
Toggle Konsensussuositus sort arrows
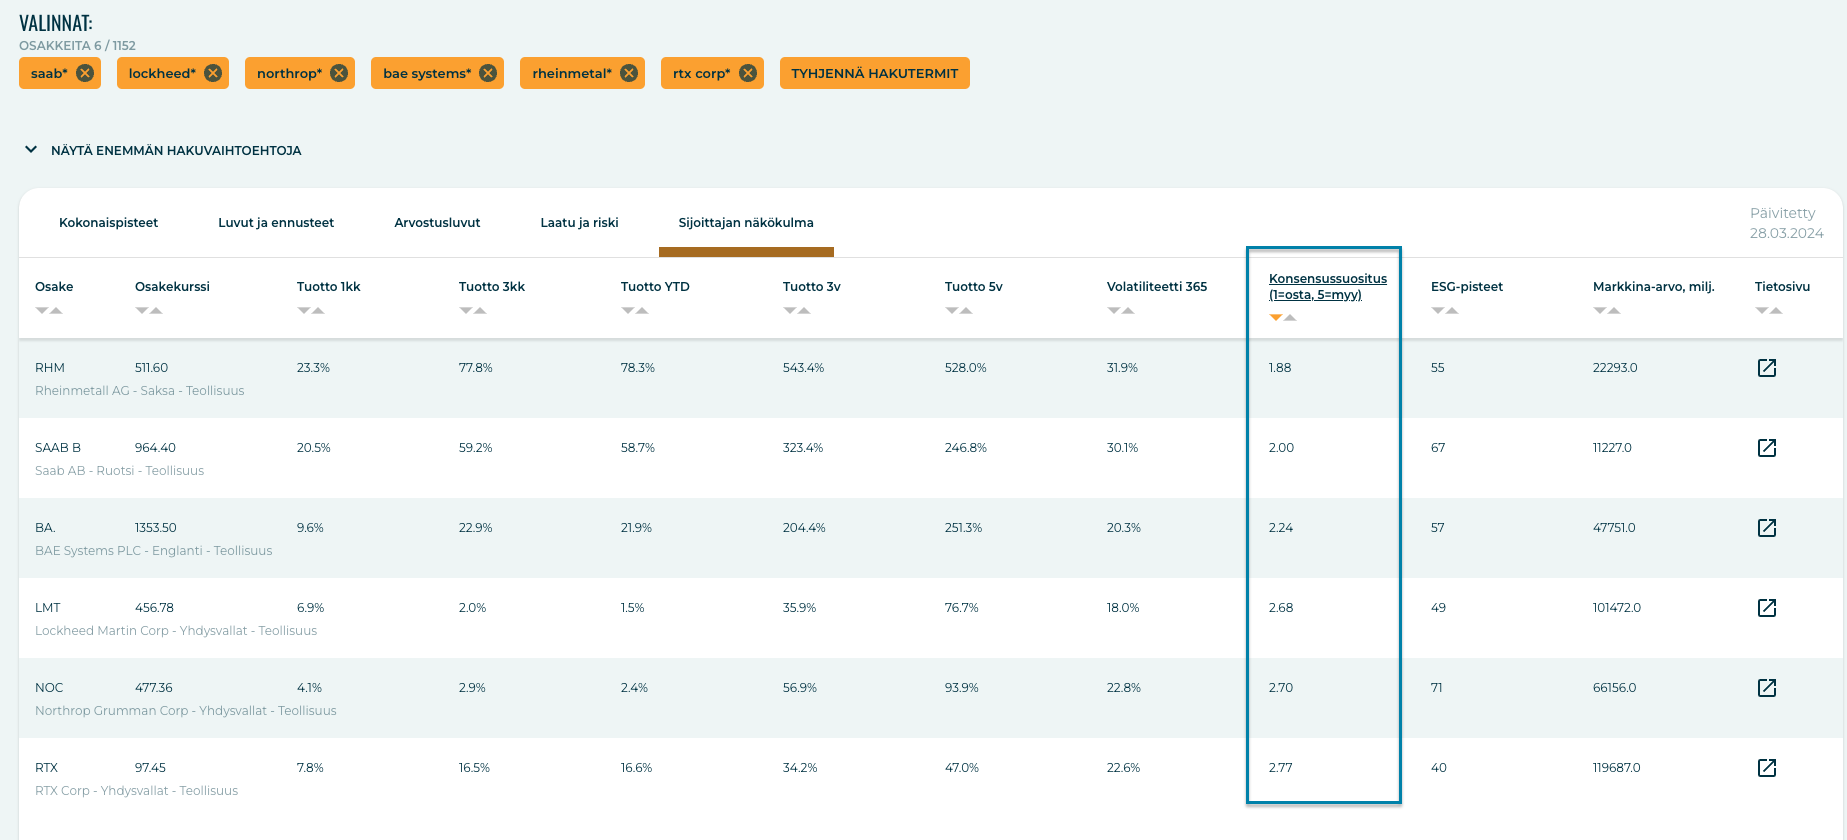1283,317
